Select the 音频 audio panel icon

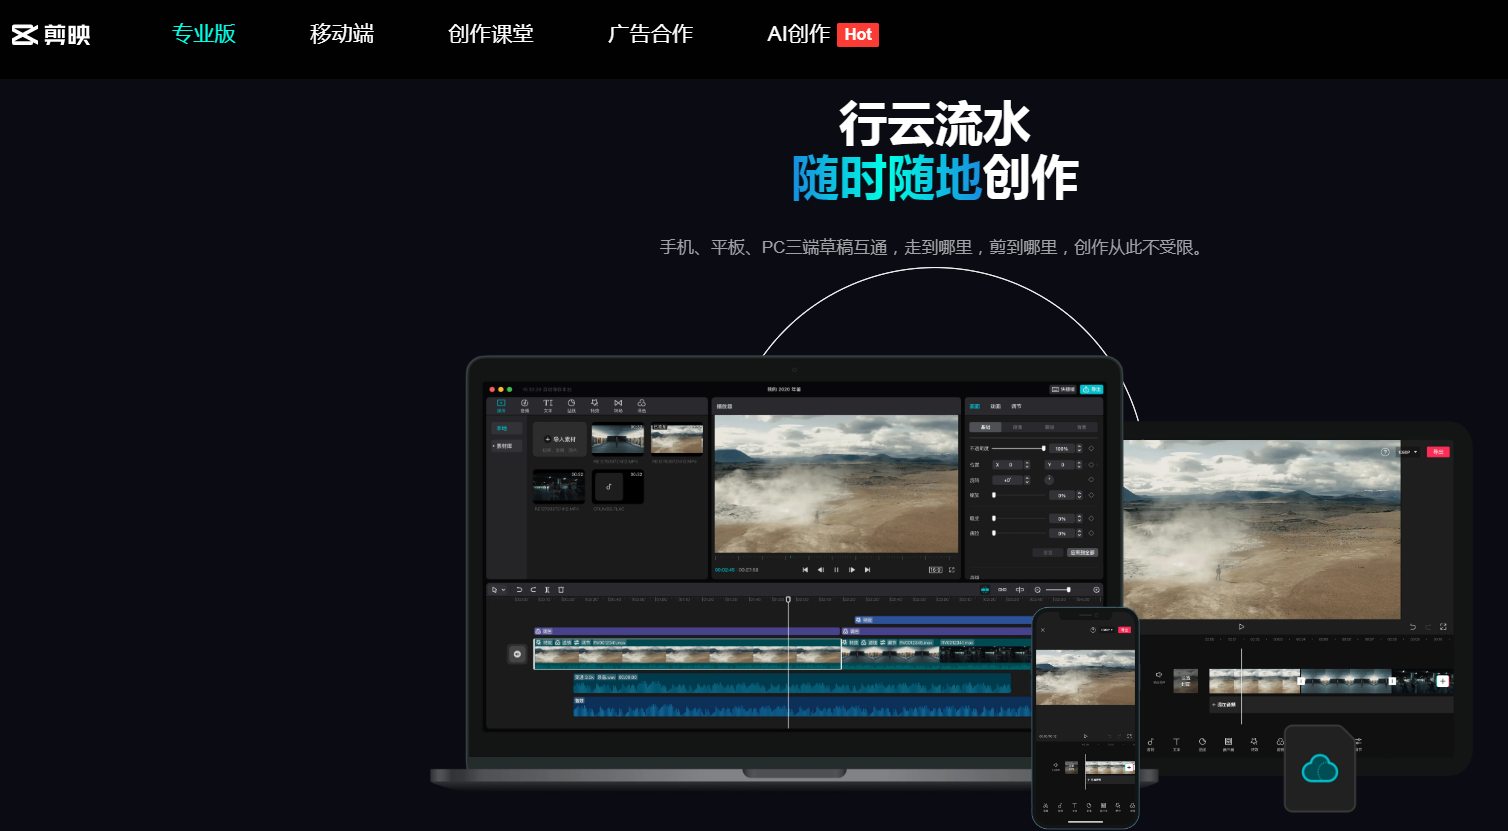pyautogui.click(x=524, y=403)
